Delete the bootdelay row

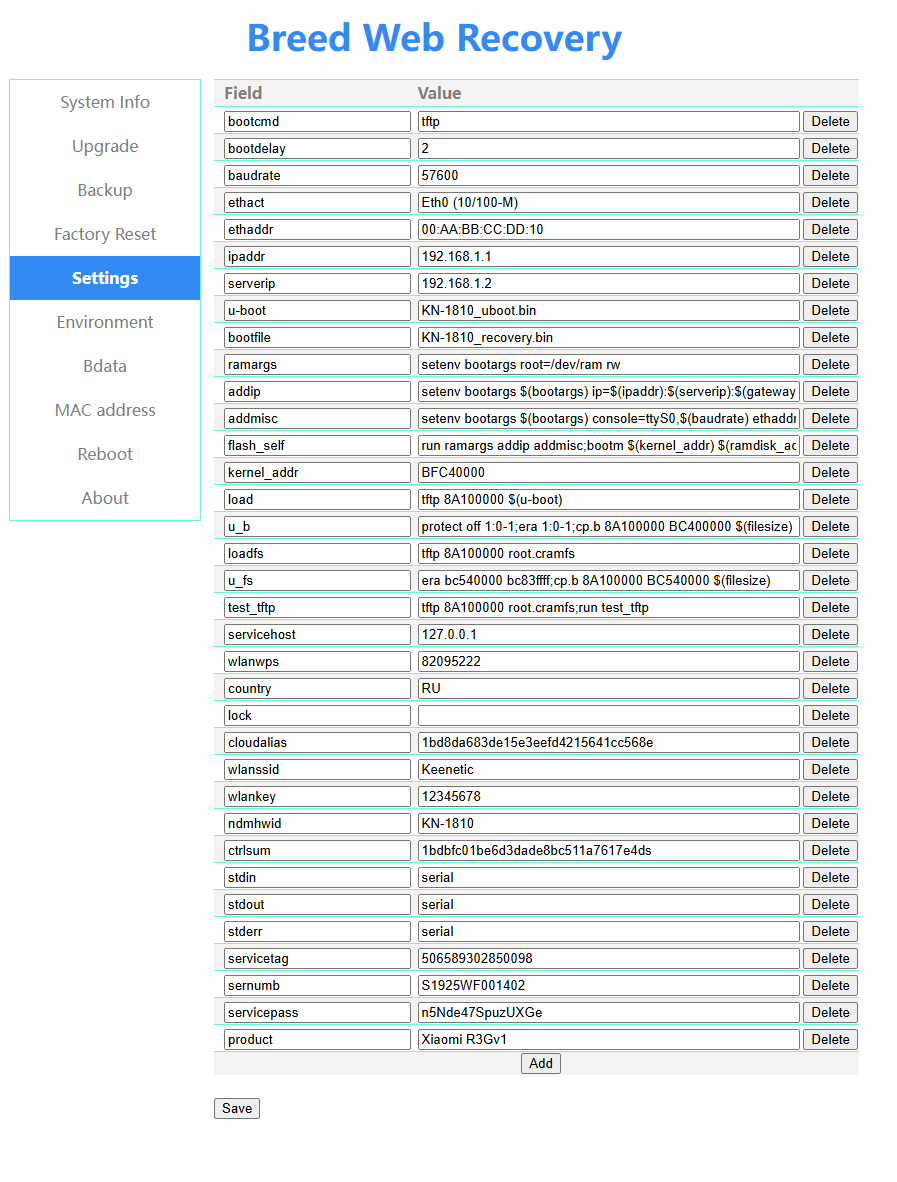[x=830, y=149]
